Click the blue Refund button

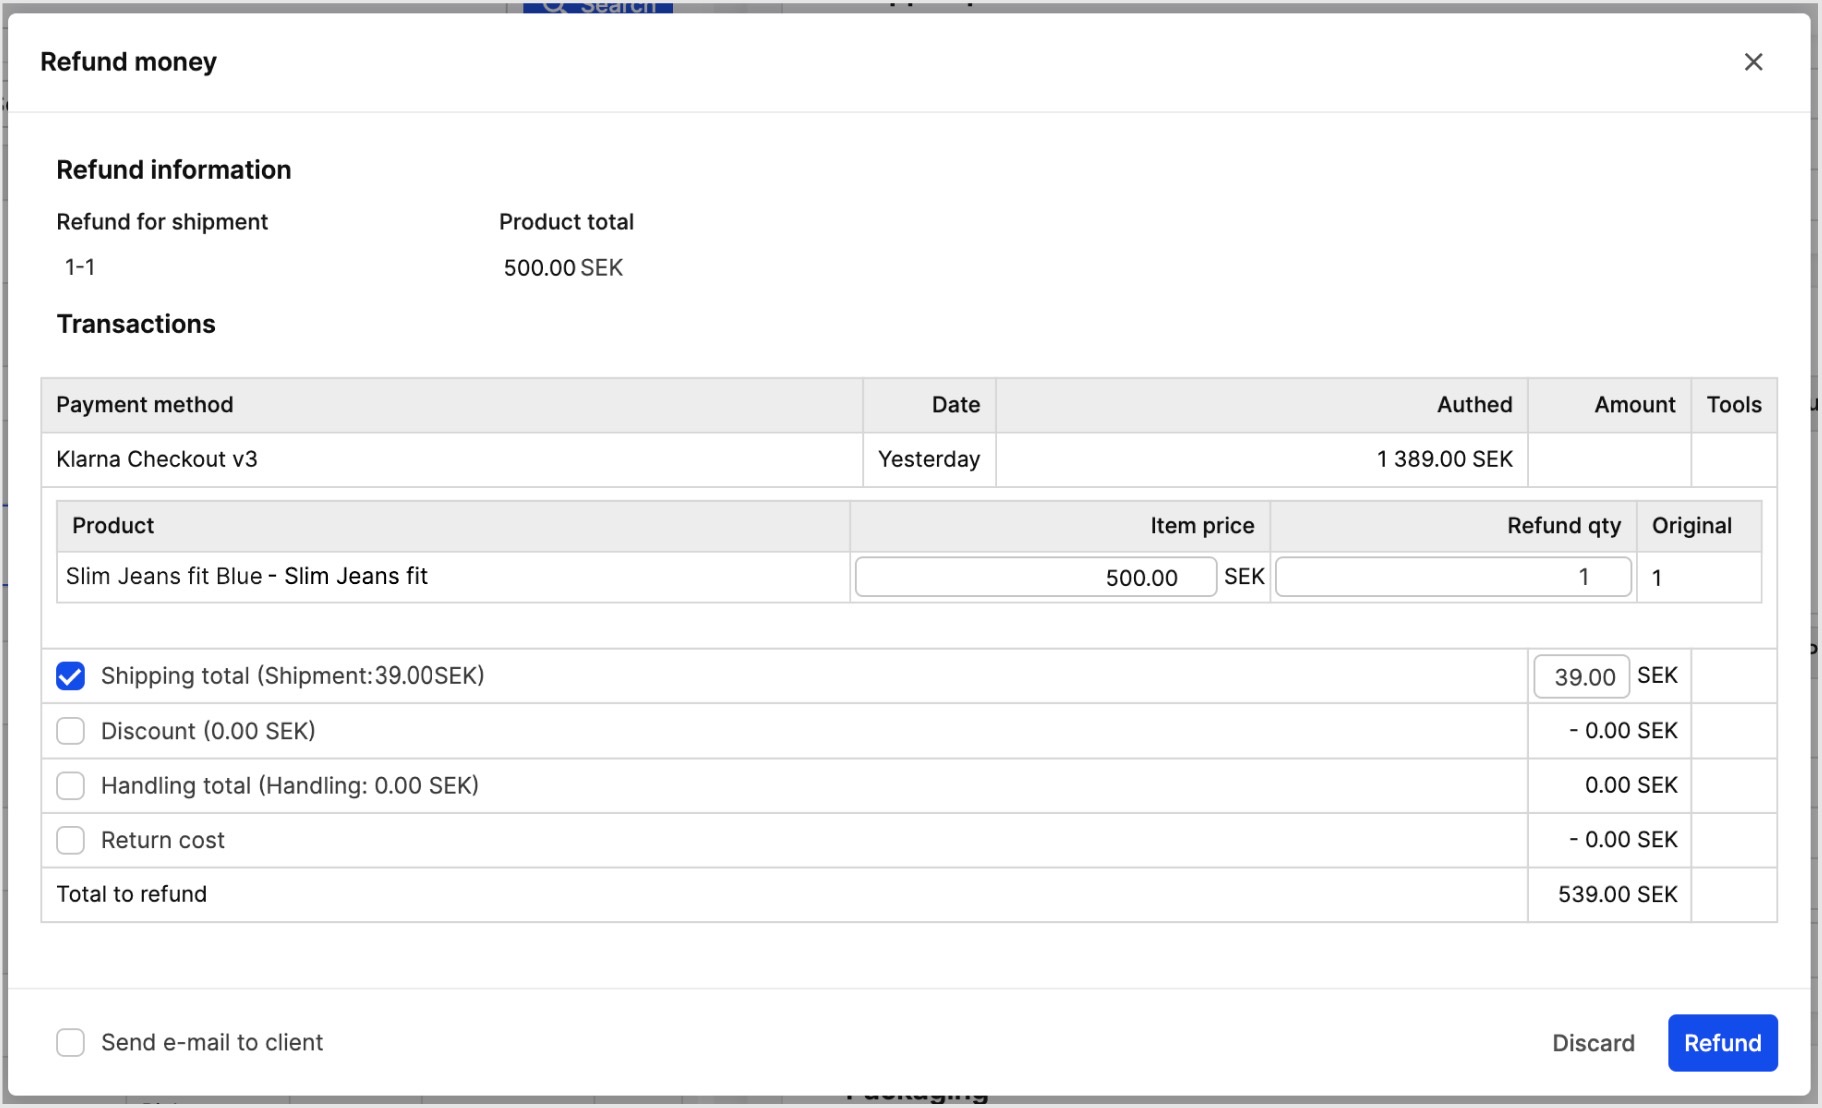[1722, 1042]
